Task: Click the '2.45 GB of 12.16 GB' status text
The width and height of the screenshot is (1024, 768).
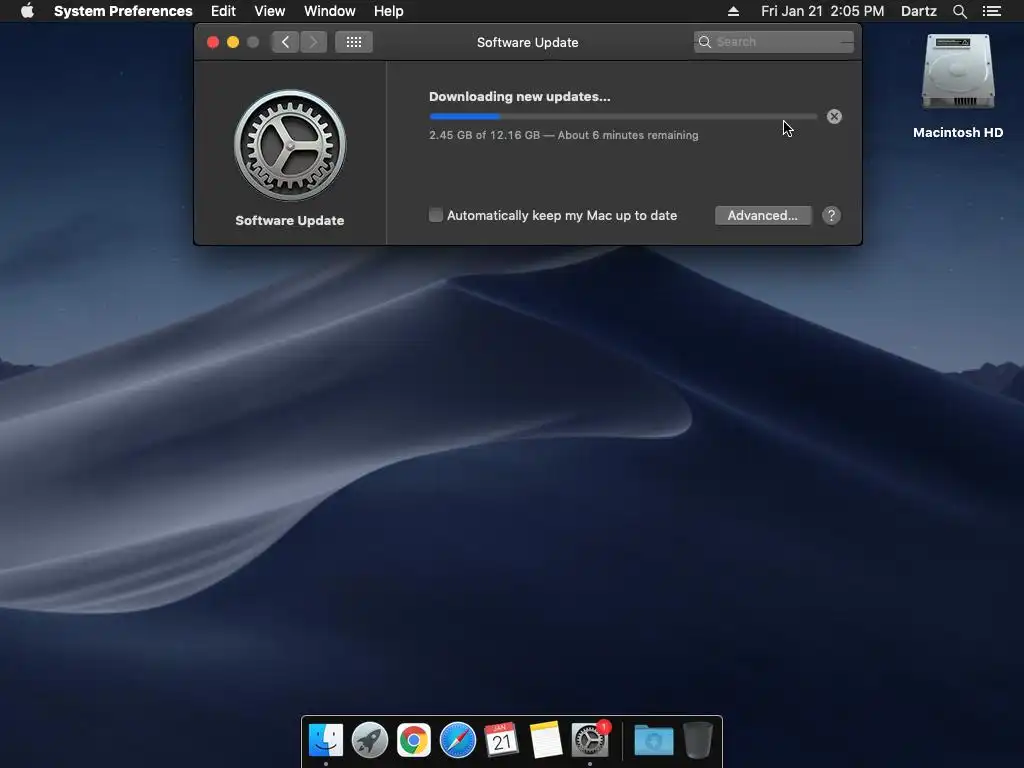Action: click(x=485, y=135)
